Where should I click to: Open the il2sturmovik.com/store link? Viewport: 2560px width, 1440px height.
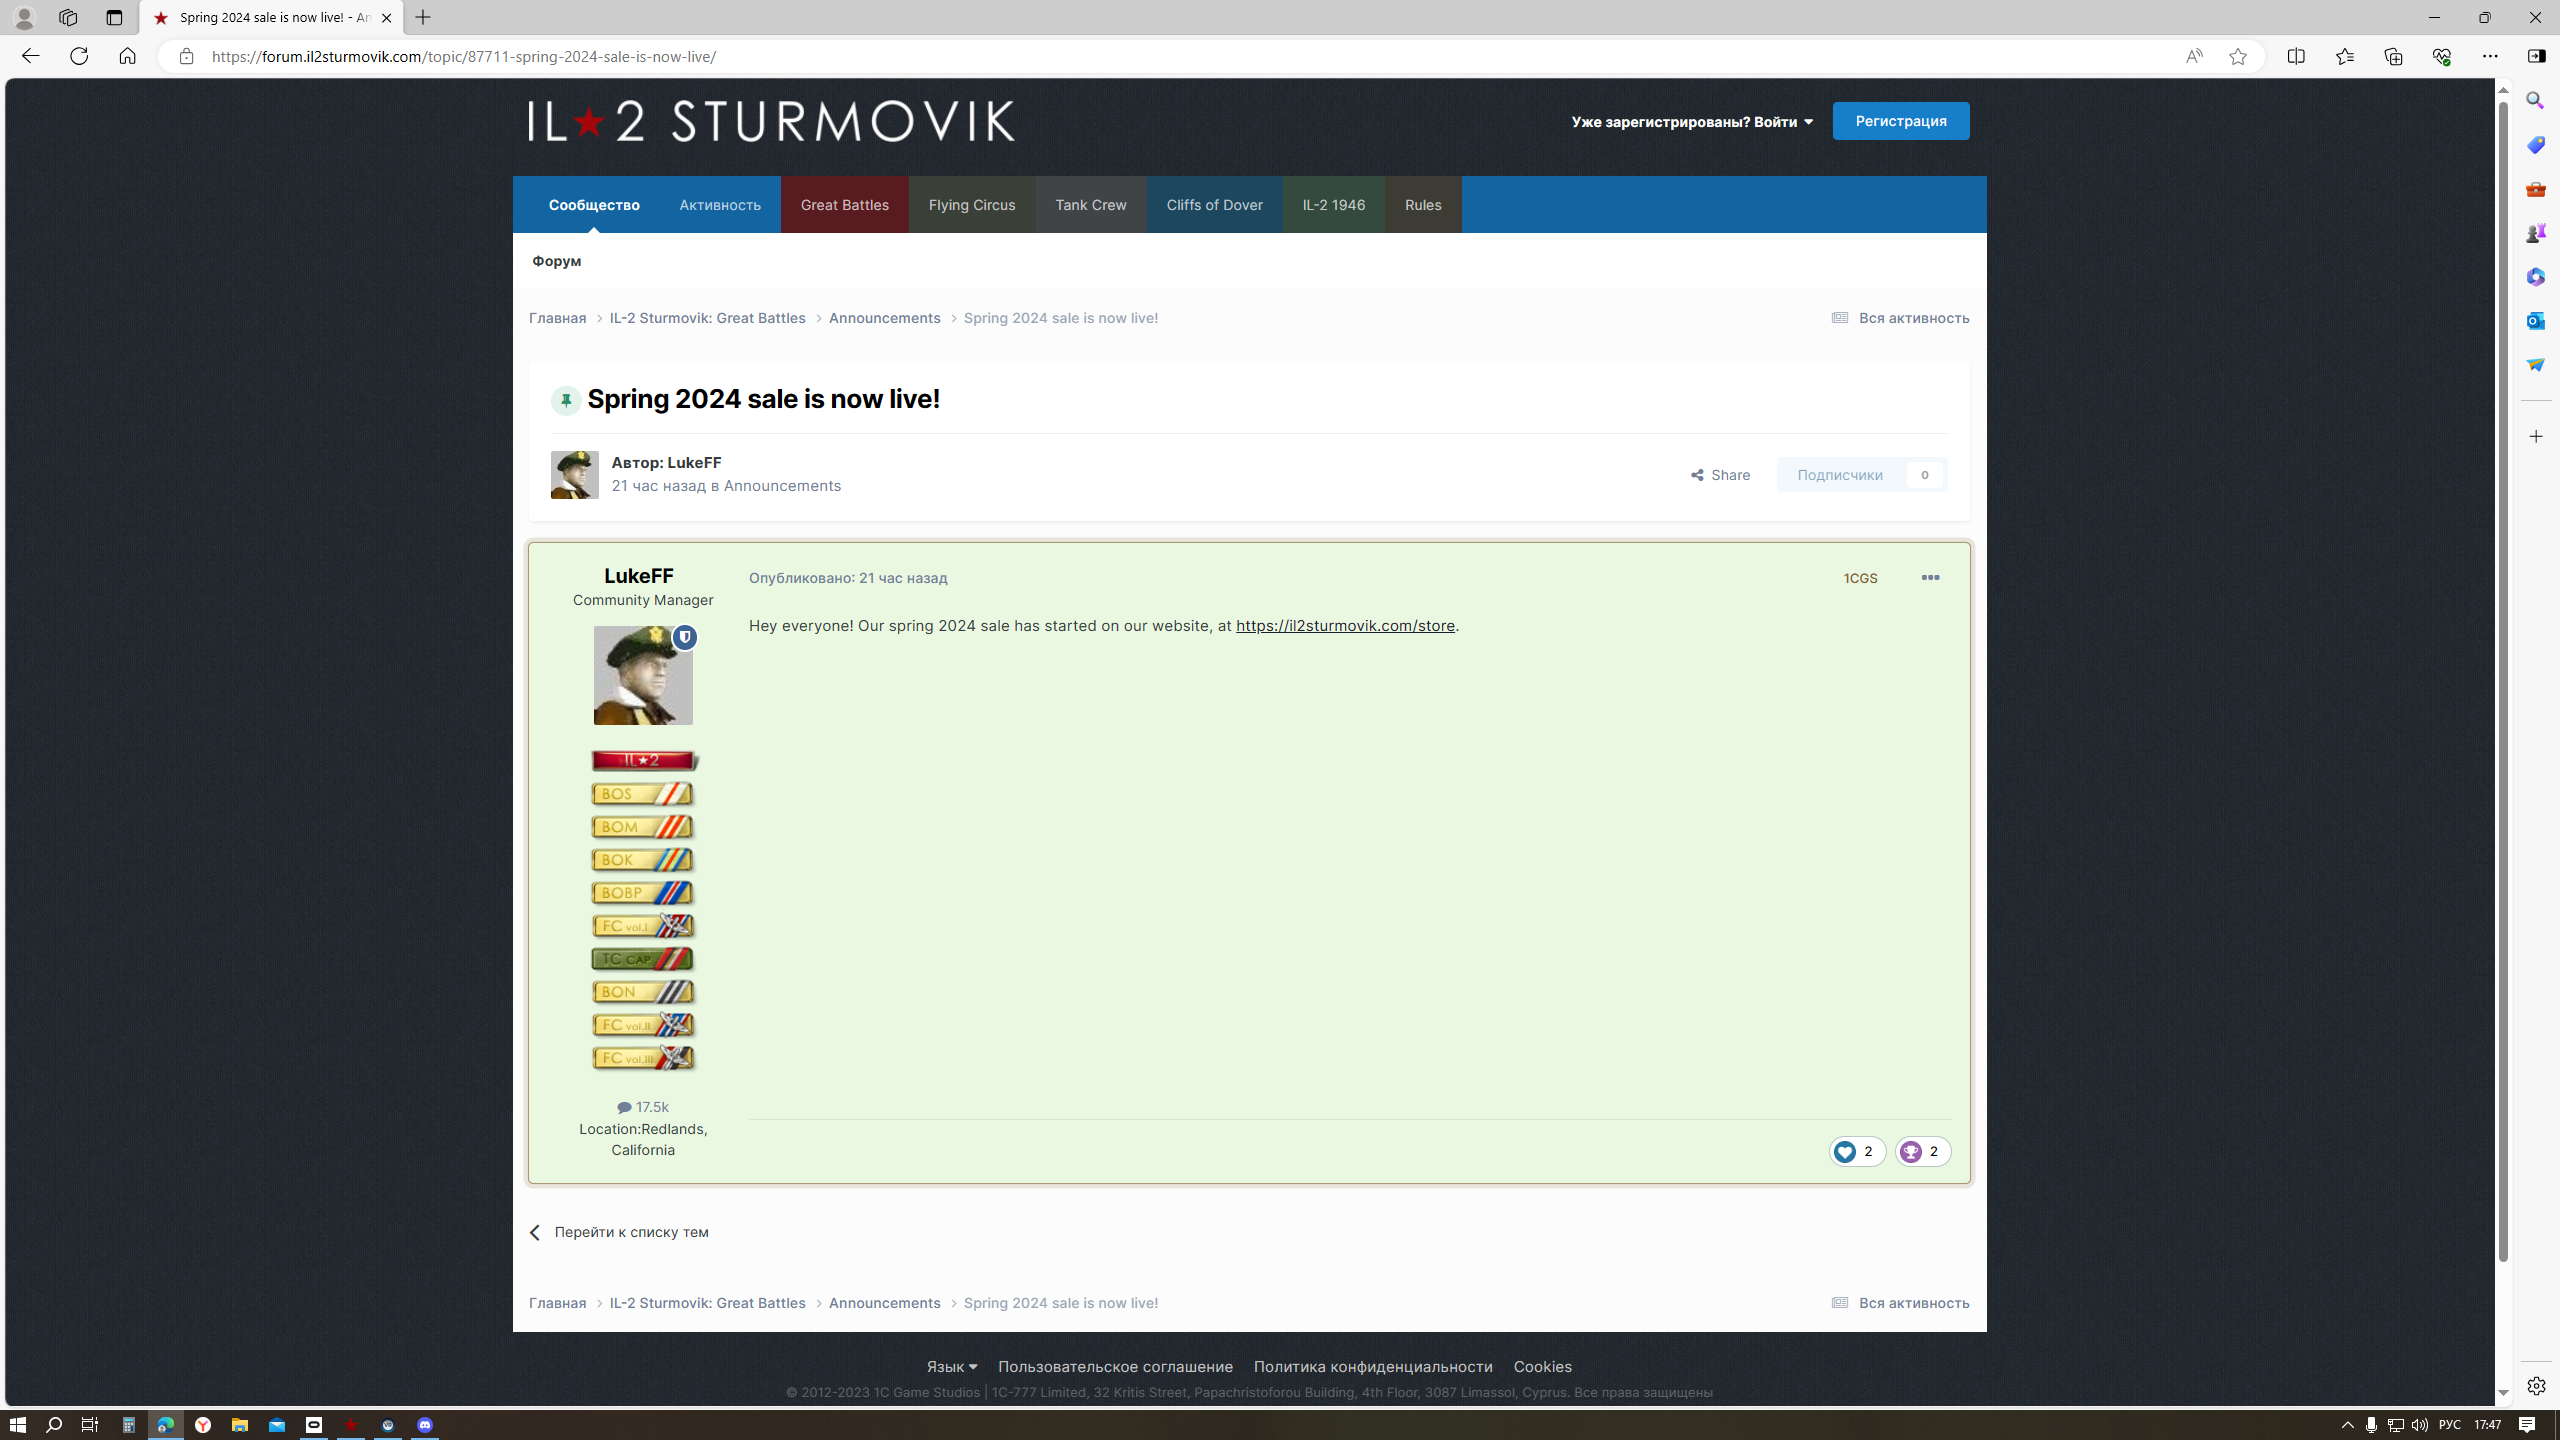(1345, 626)
